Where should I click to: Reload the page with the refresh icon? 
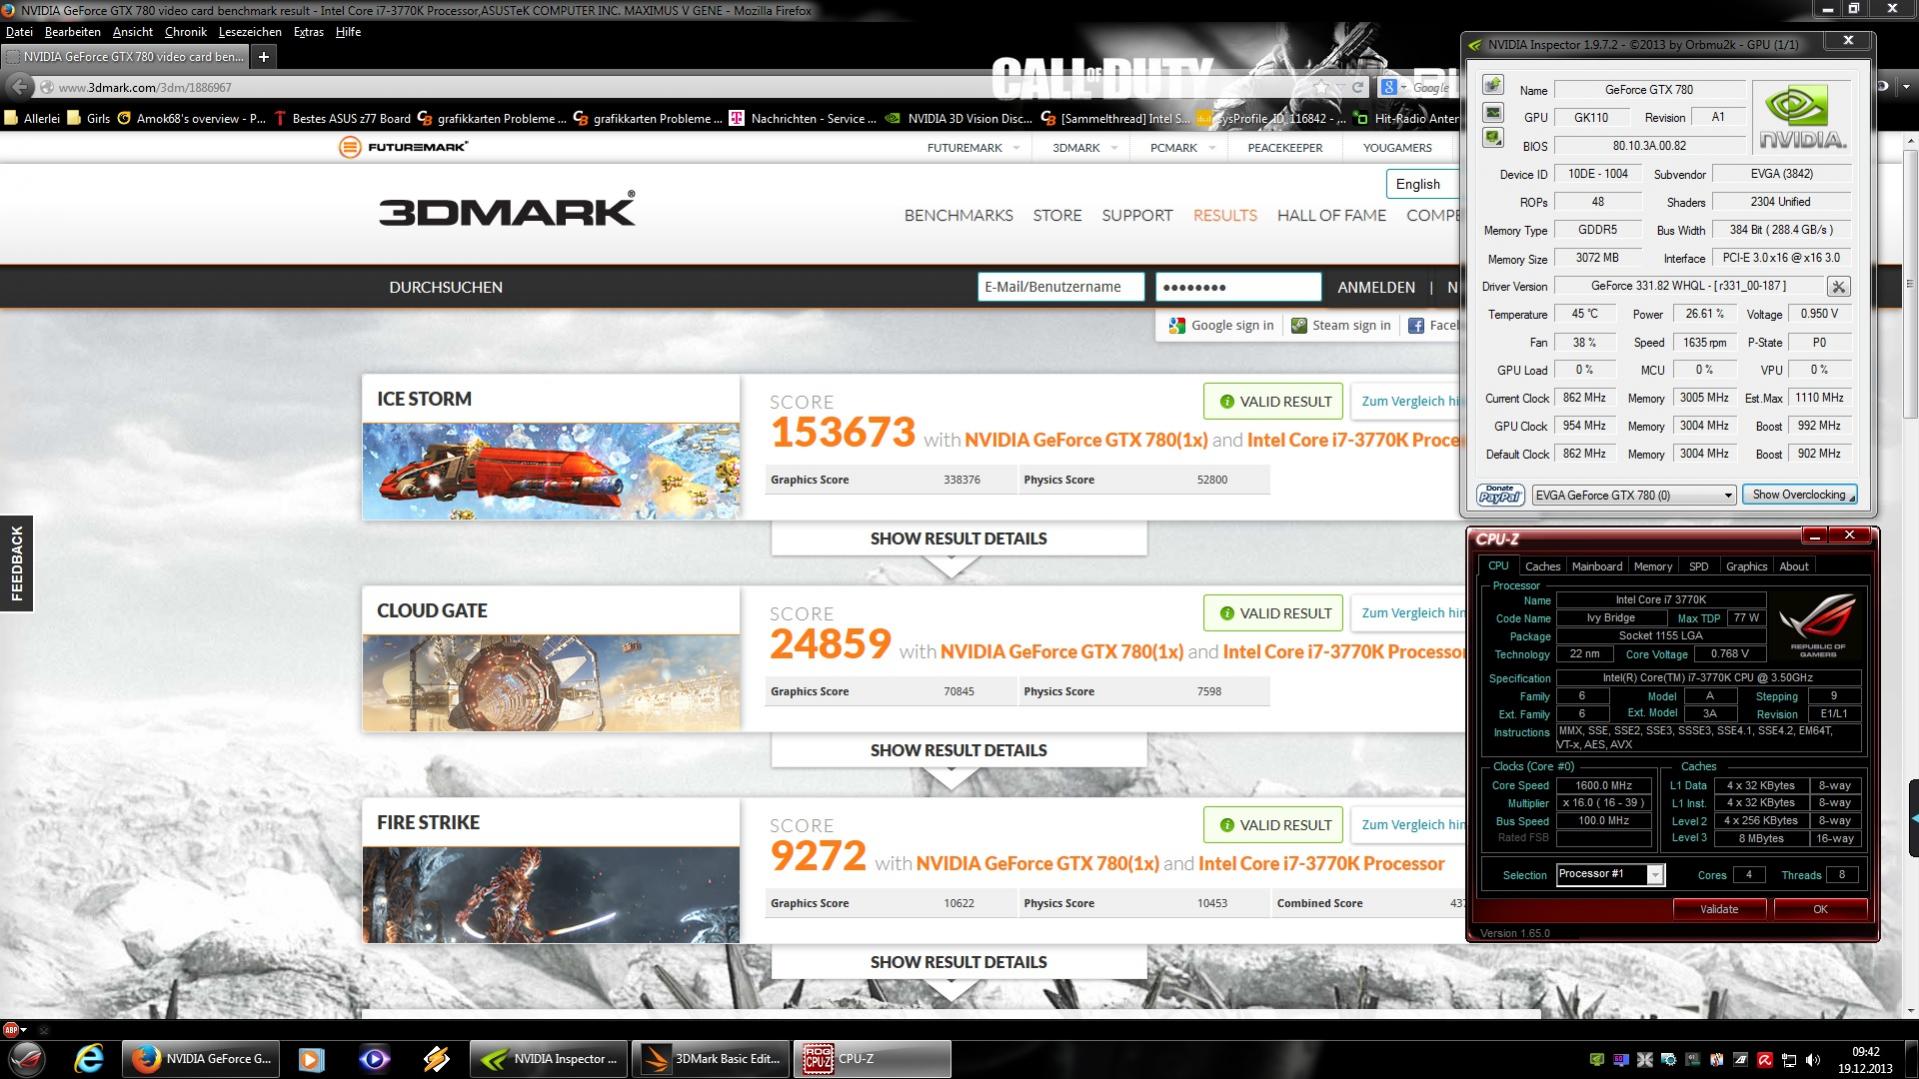pos(1357,88)
